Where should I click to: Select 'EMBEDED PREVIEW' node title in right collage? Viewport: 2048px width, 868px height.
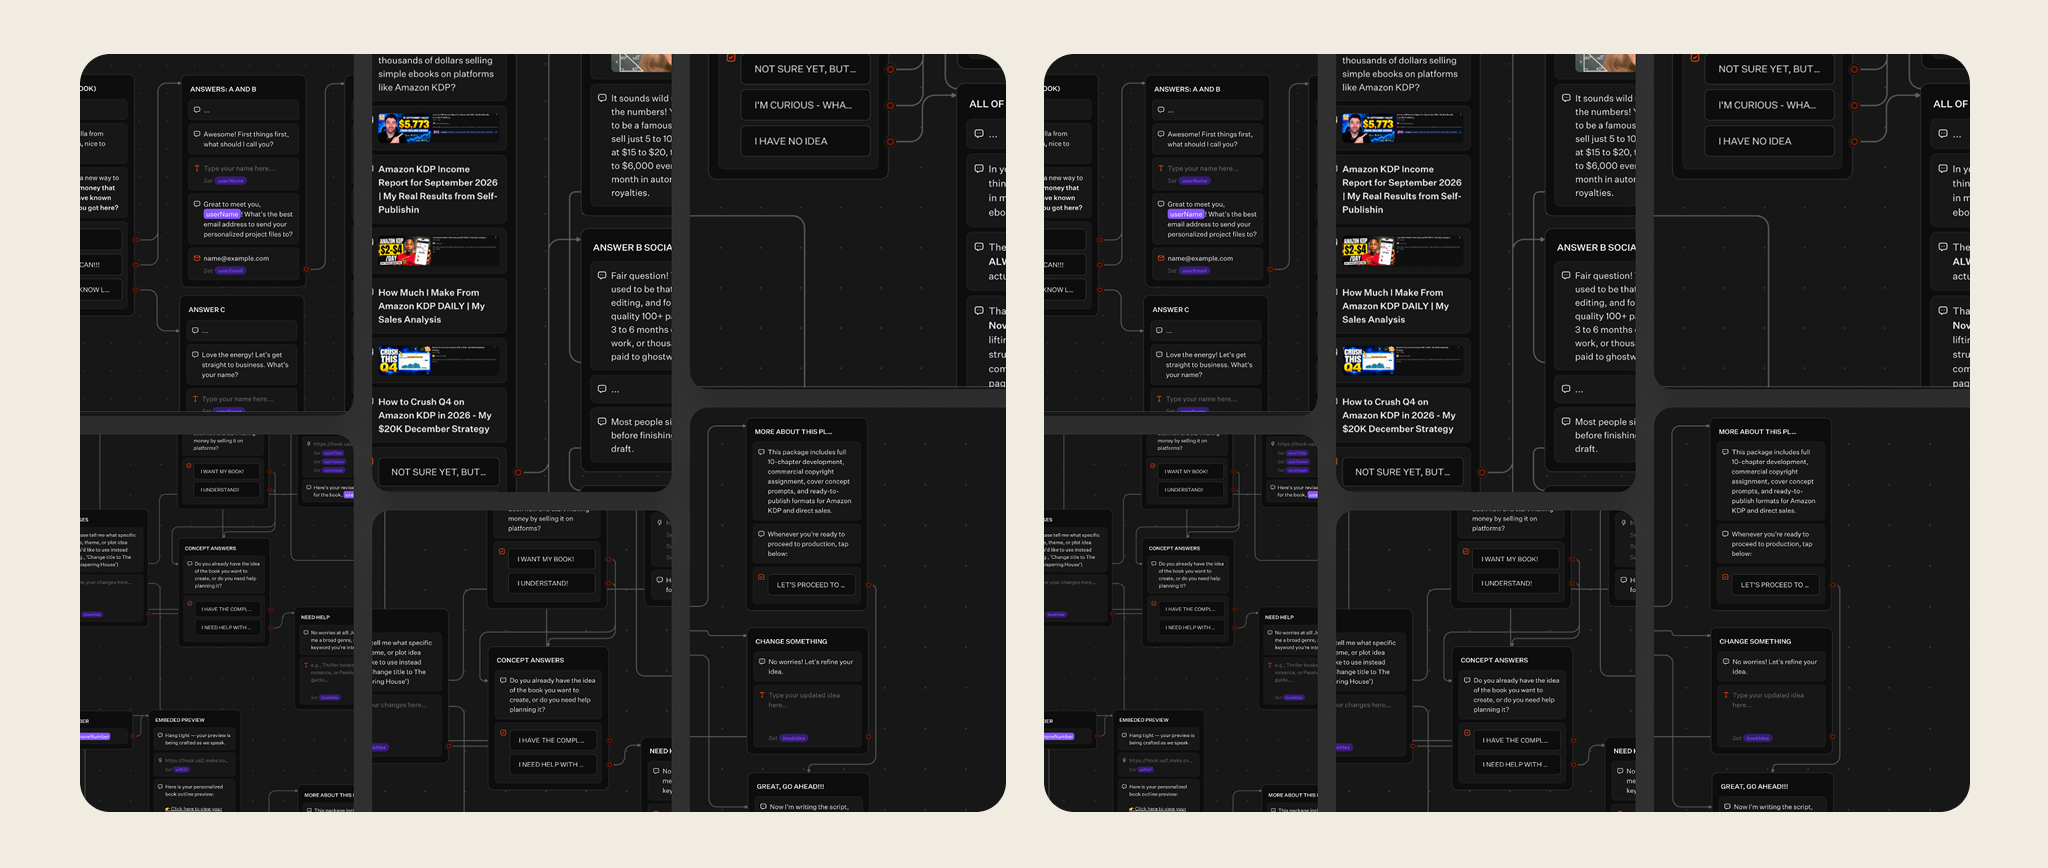tap(1144, 720)
